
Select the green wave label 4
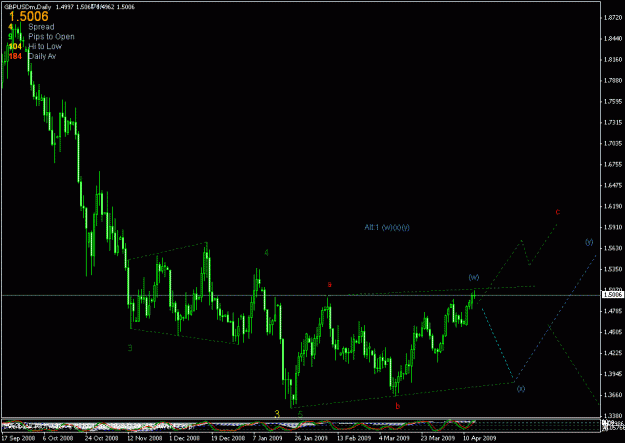(x=266, y=252)
